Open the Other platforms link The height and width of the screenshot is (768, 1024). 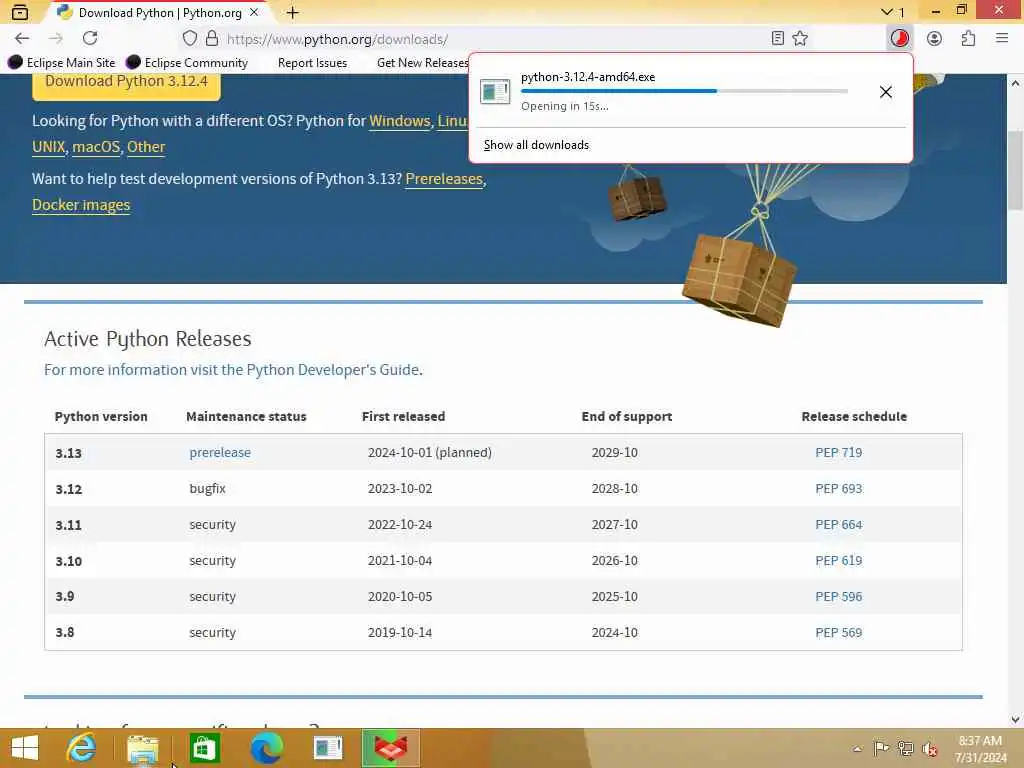click(146, 147)
